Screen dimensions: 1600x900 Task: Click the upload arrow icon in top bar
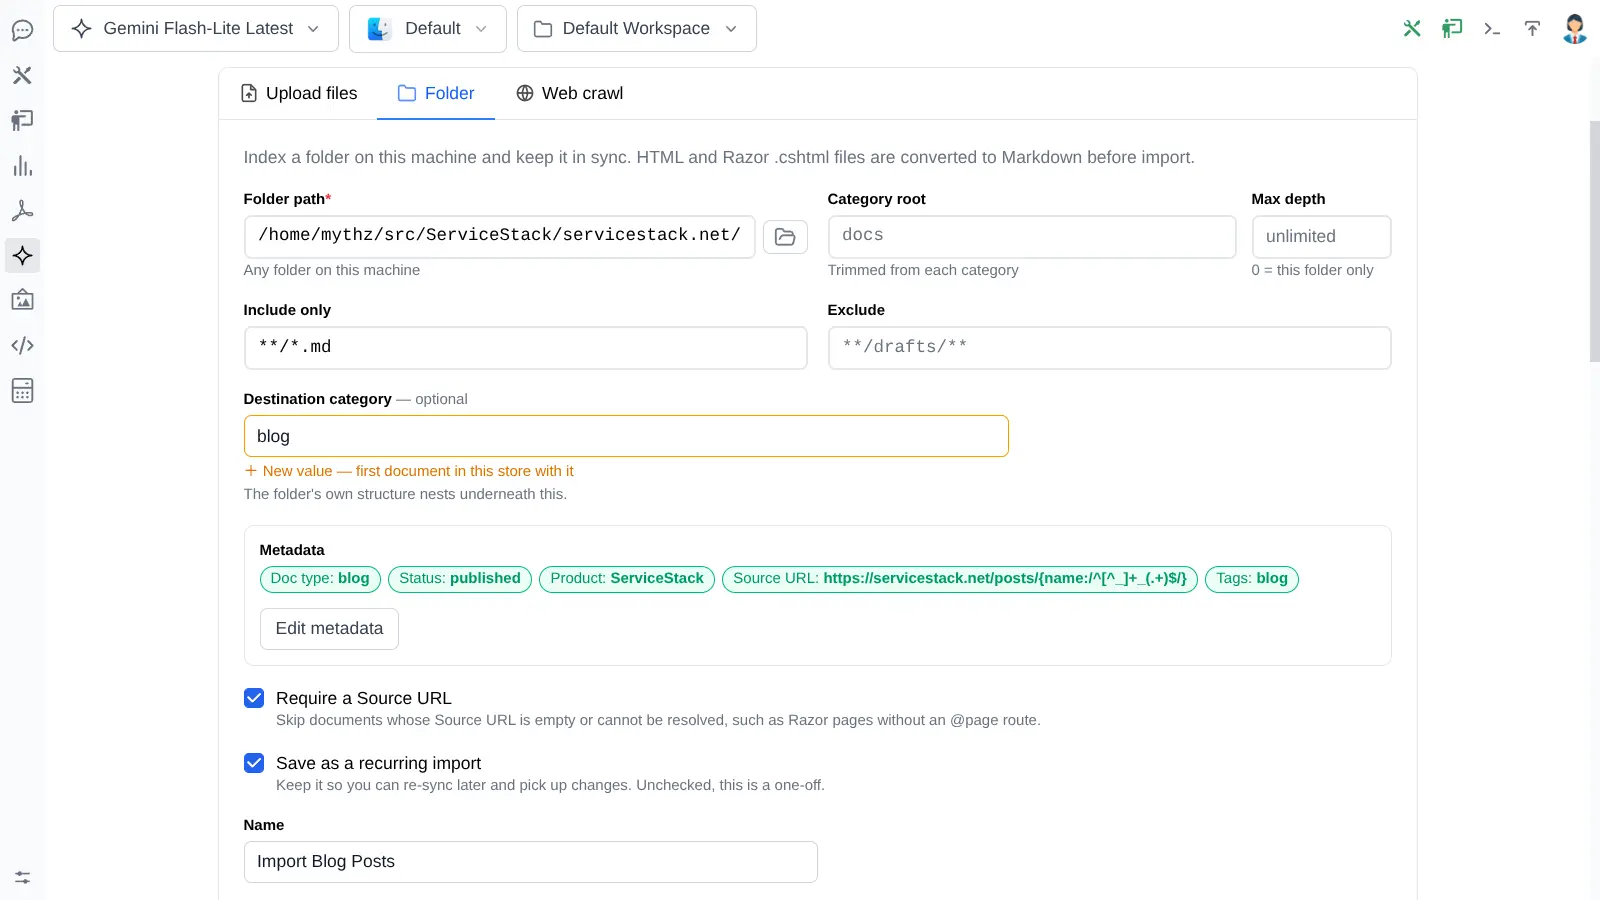coord(1532,28)
